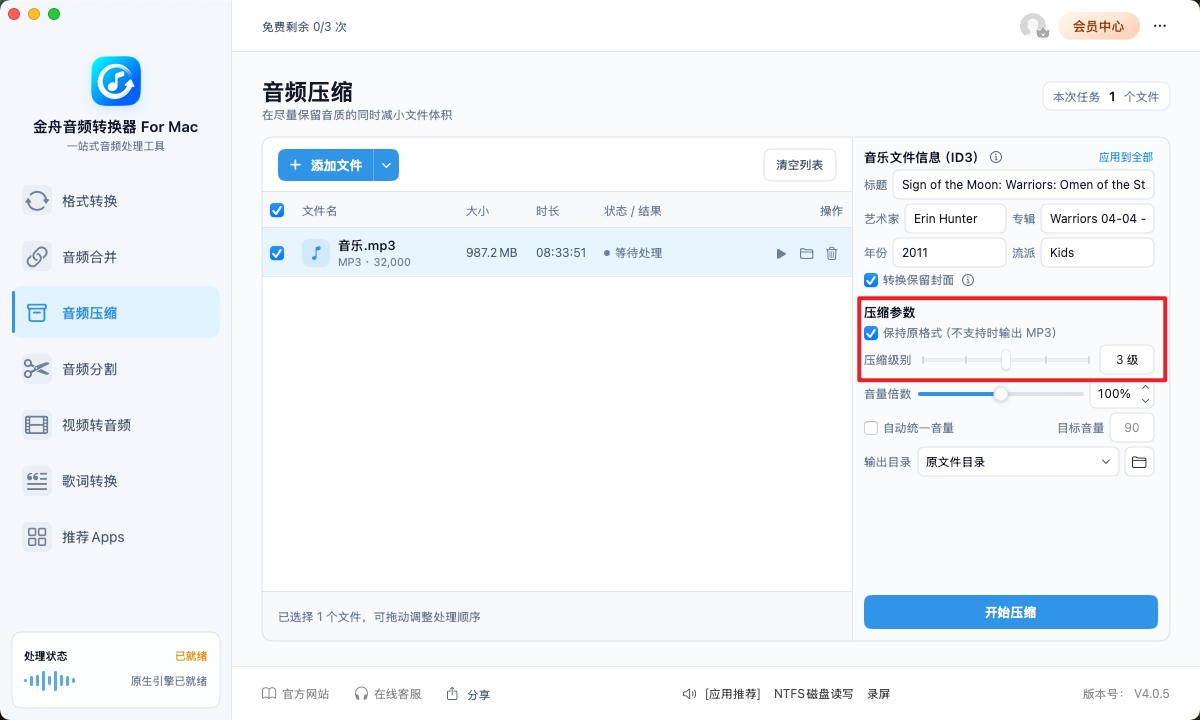Image resolution: width=1200 pixels, height=720 pixels.
Task: Click the user avatar icon
Action: point(1033,27)
